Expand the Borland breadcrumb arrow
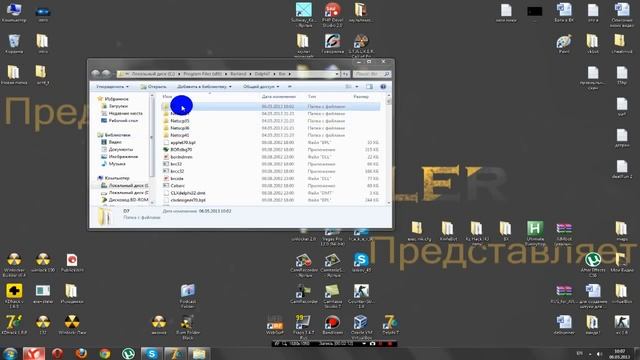The image size is (640, 360). (x=251, y=74)
